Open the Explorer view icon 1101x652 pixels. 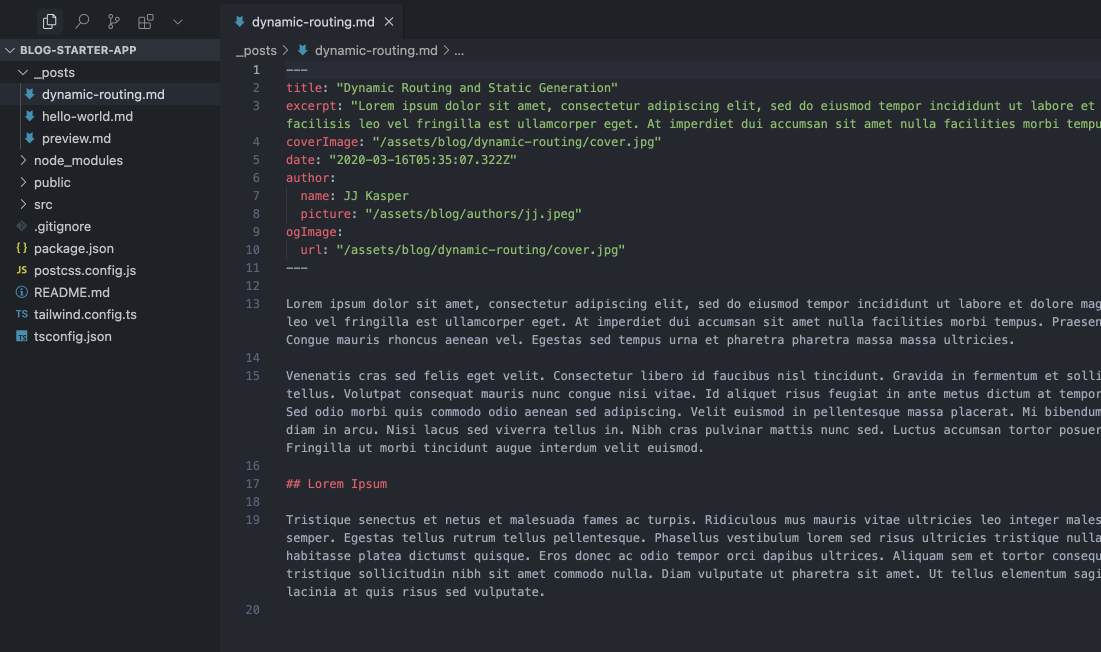49,21
